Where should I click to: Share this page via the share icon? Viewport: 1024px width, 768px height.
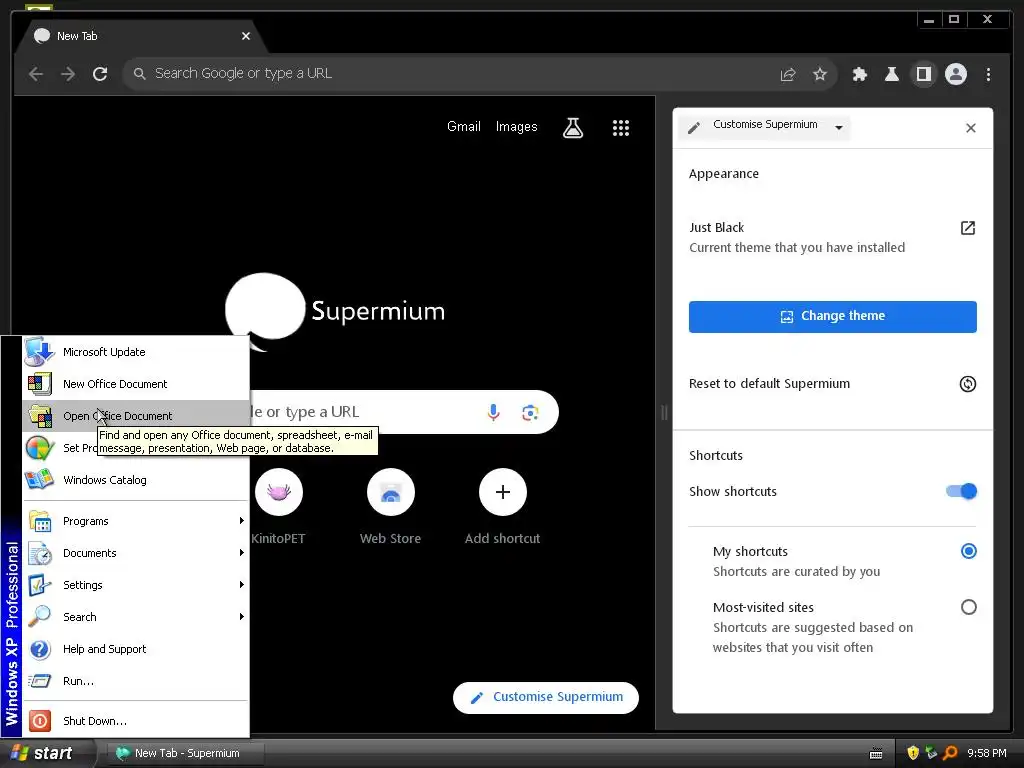coord(788,74)
